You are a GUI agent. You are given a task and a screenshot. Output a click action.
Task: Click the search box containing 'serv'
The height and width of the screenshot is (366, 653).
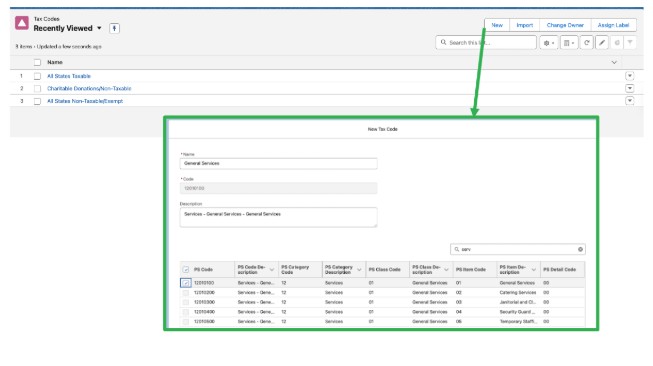pos(518,249)
